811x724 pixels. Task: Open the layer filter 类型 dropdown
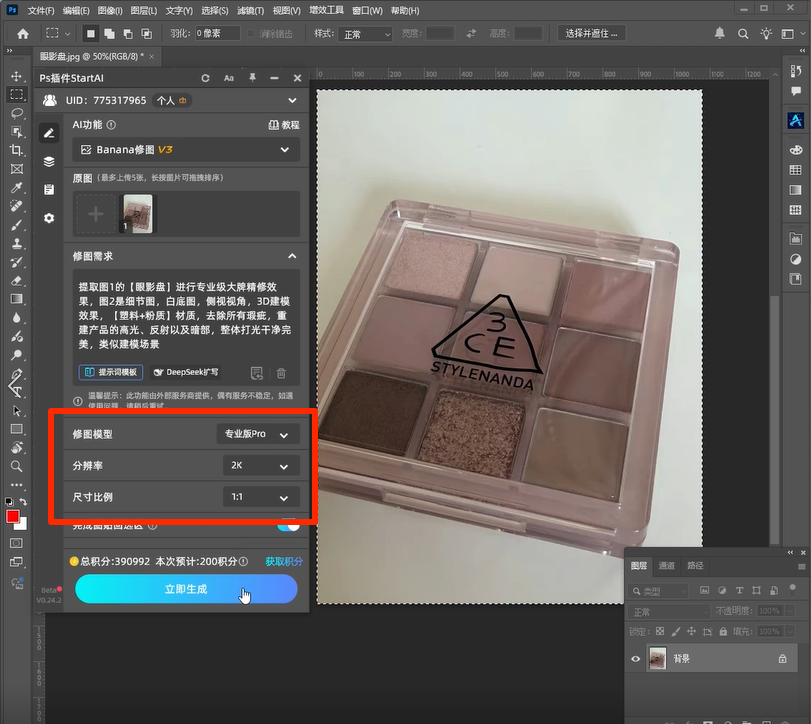(658, 591)
